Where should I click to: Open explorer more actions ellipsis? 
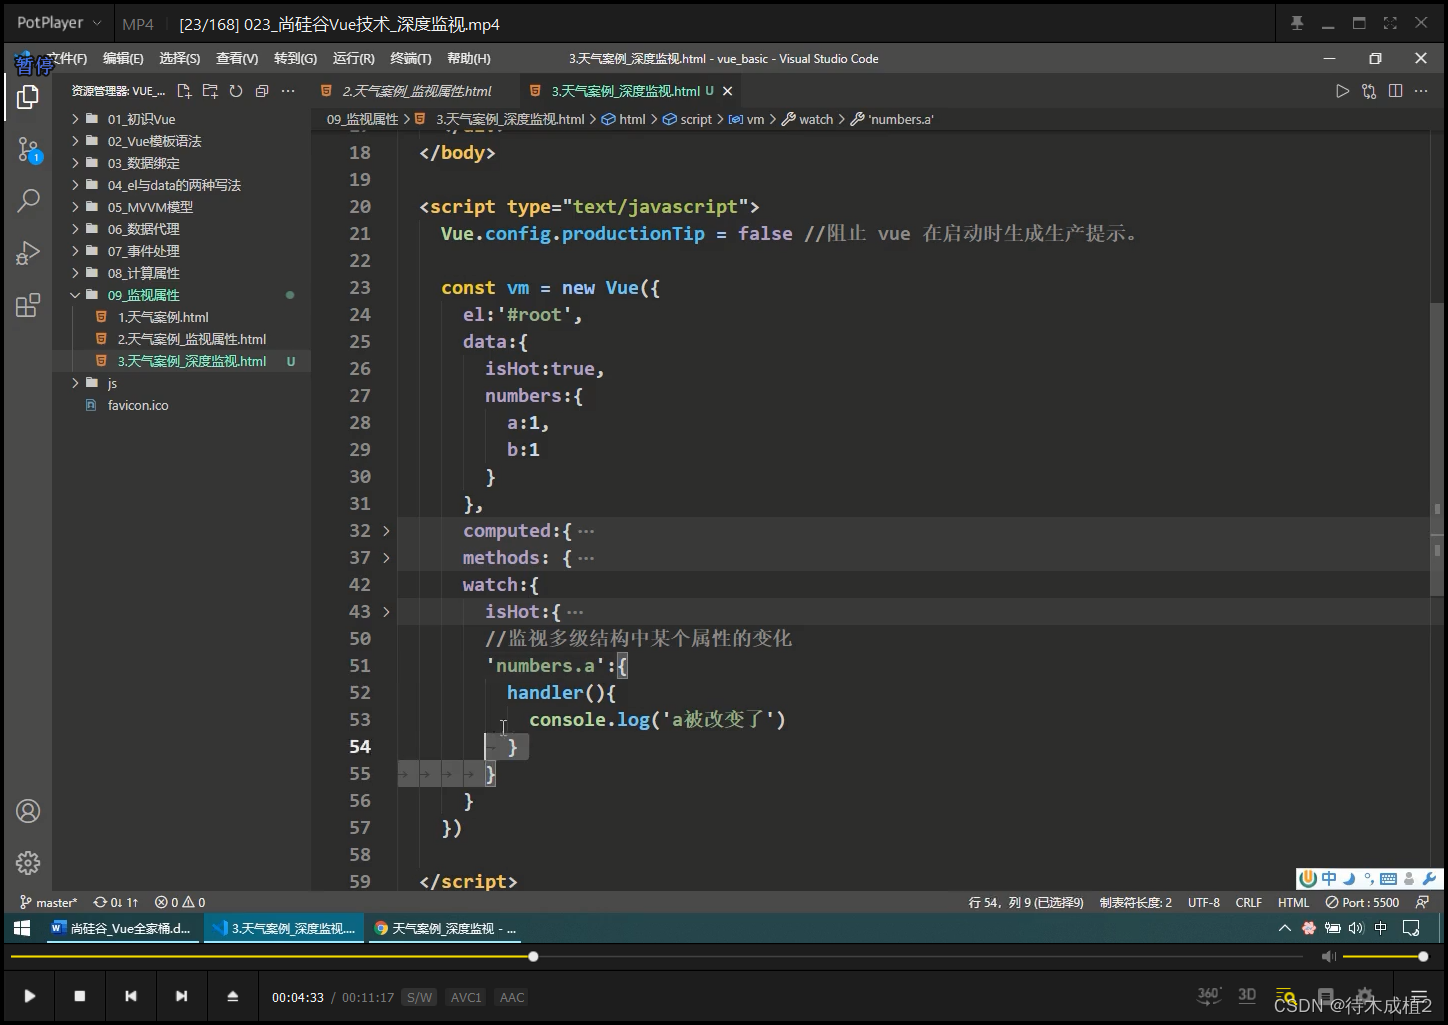tap(288, 91)
